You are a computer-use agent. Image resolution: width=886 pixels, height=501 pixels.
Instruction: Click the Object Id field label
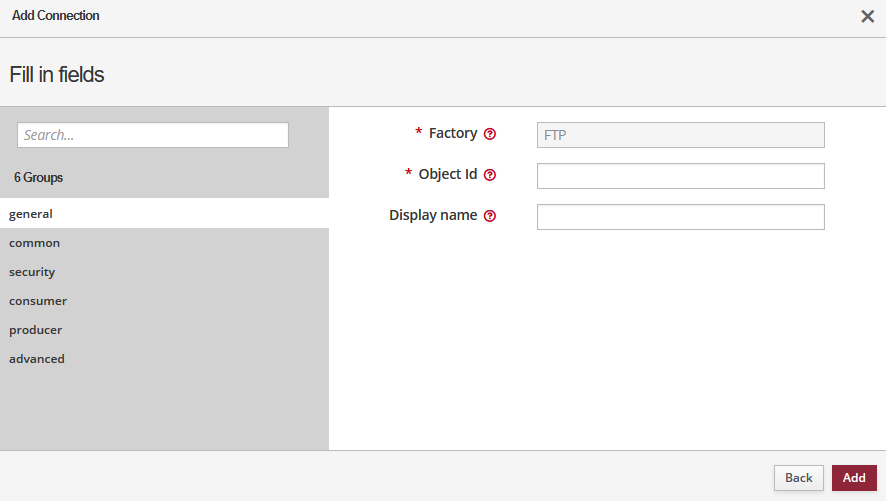(x=447, y=174)
